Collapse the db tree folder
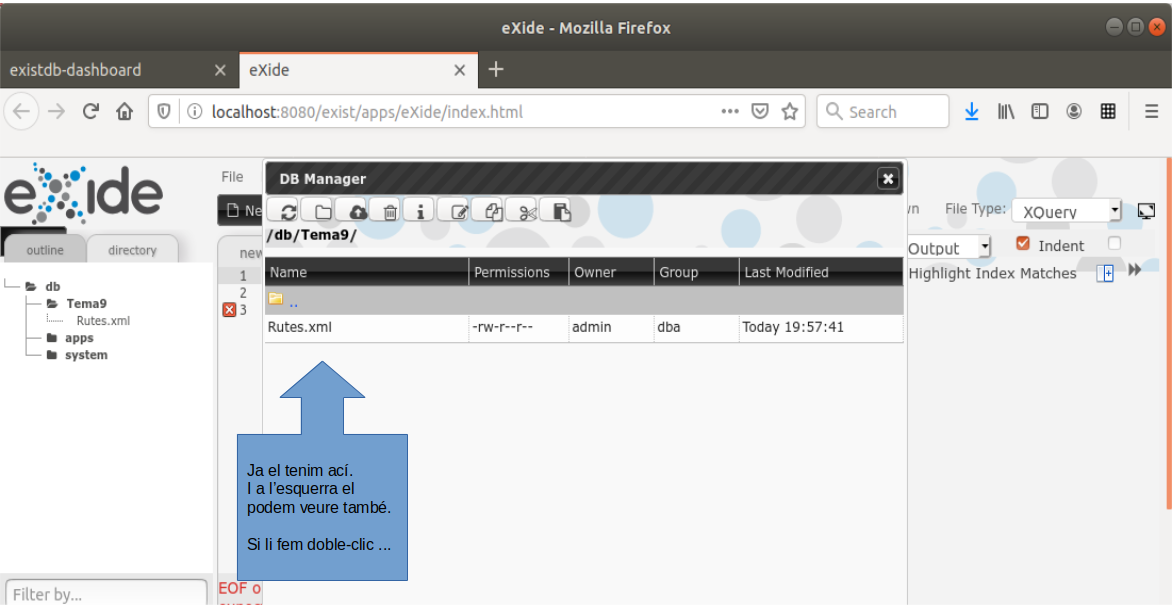This screenshot has height=605, width=1172. pos(31,286)
